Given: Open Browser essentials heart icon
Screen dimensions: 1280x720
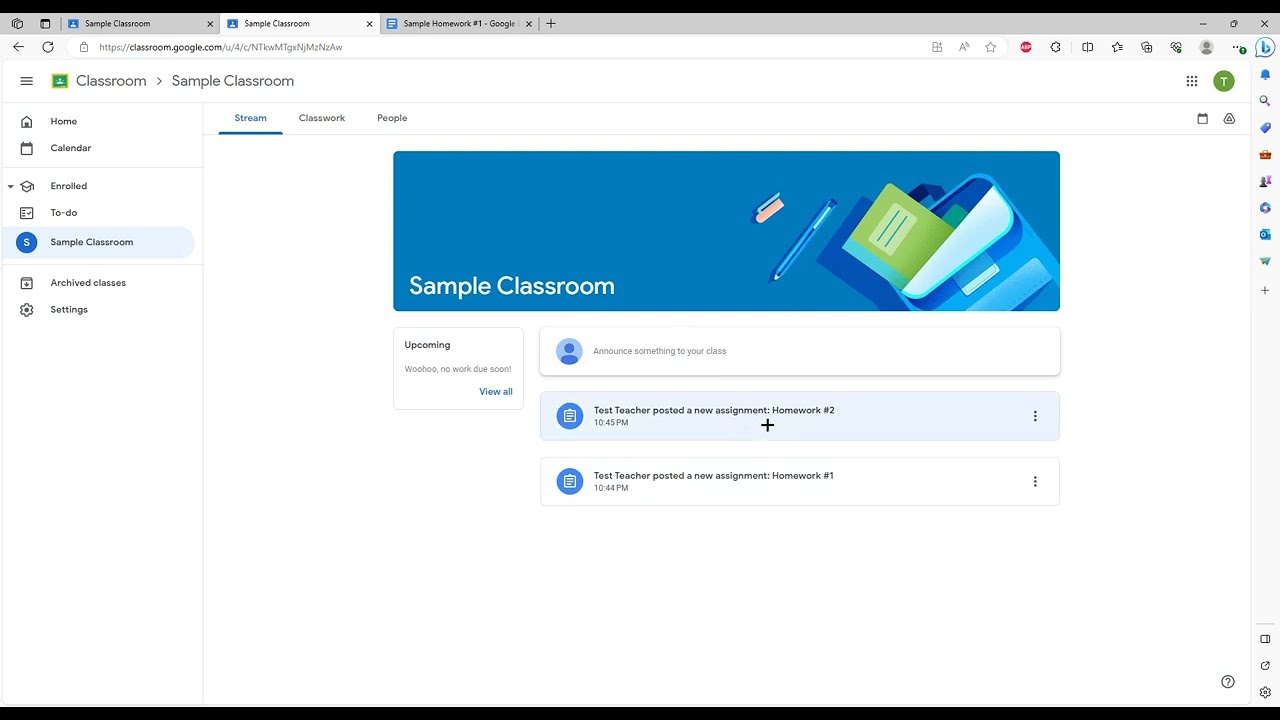Looking at the screenshot, I should 1176,47.
